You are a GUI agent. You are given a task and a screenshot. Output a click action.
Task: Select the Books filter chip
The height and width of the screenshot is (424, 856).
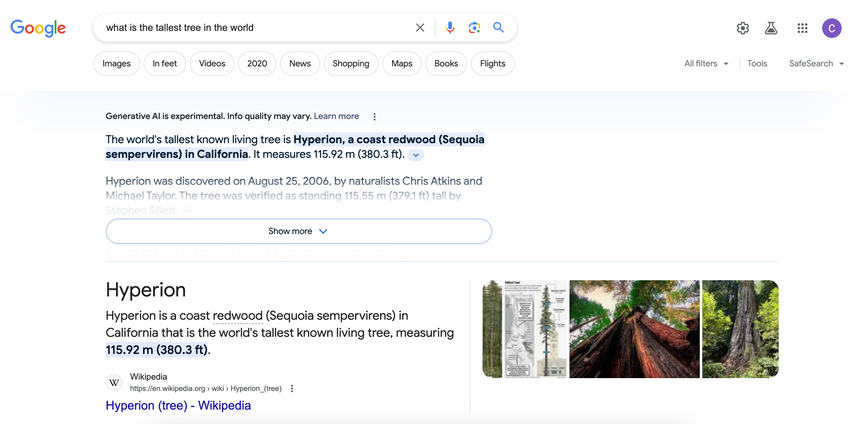coord(446,64)
